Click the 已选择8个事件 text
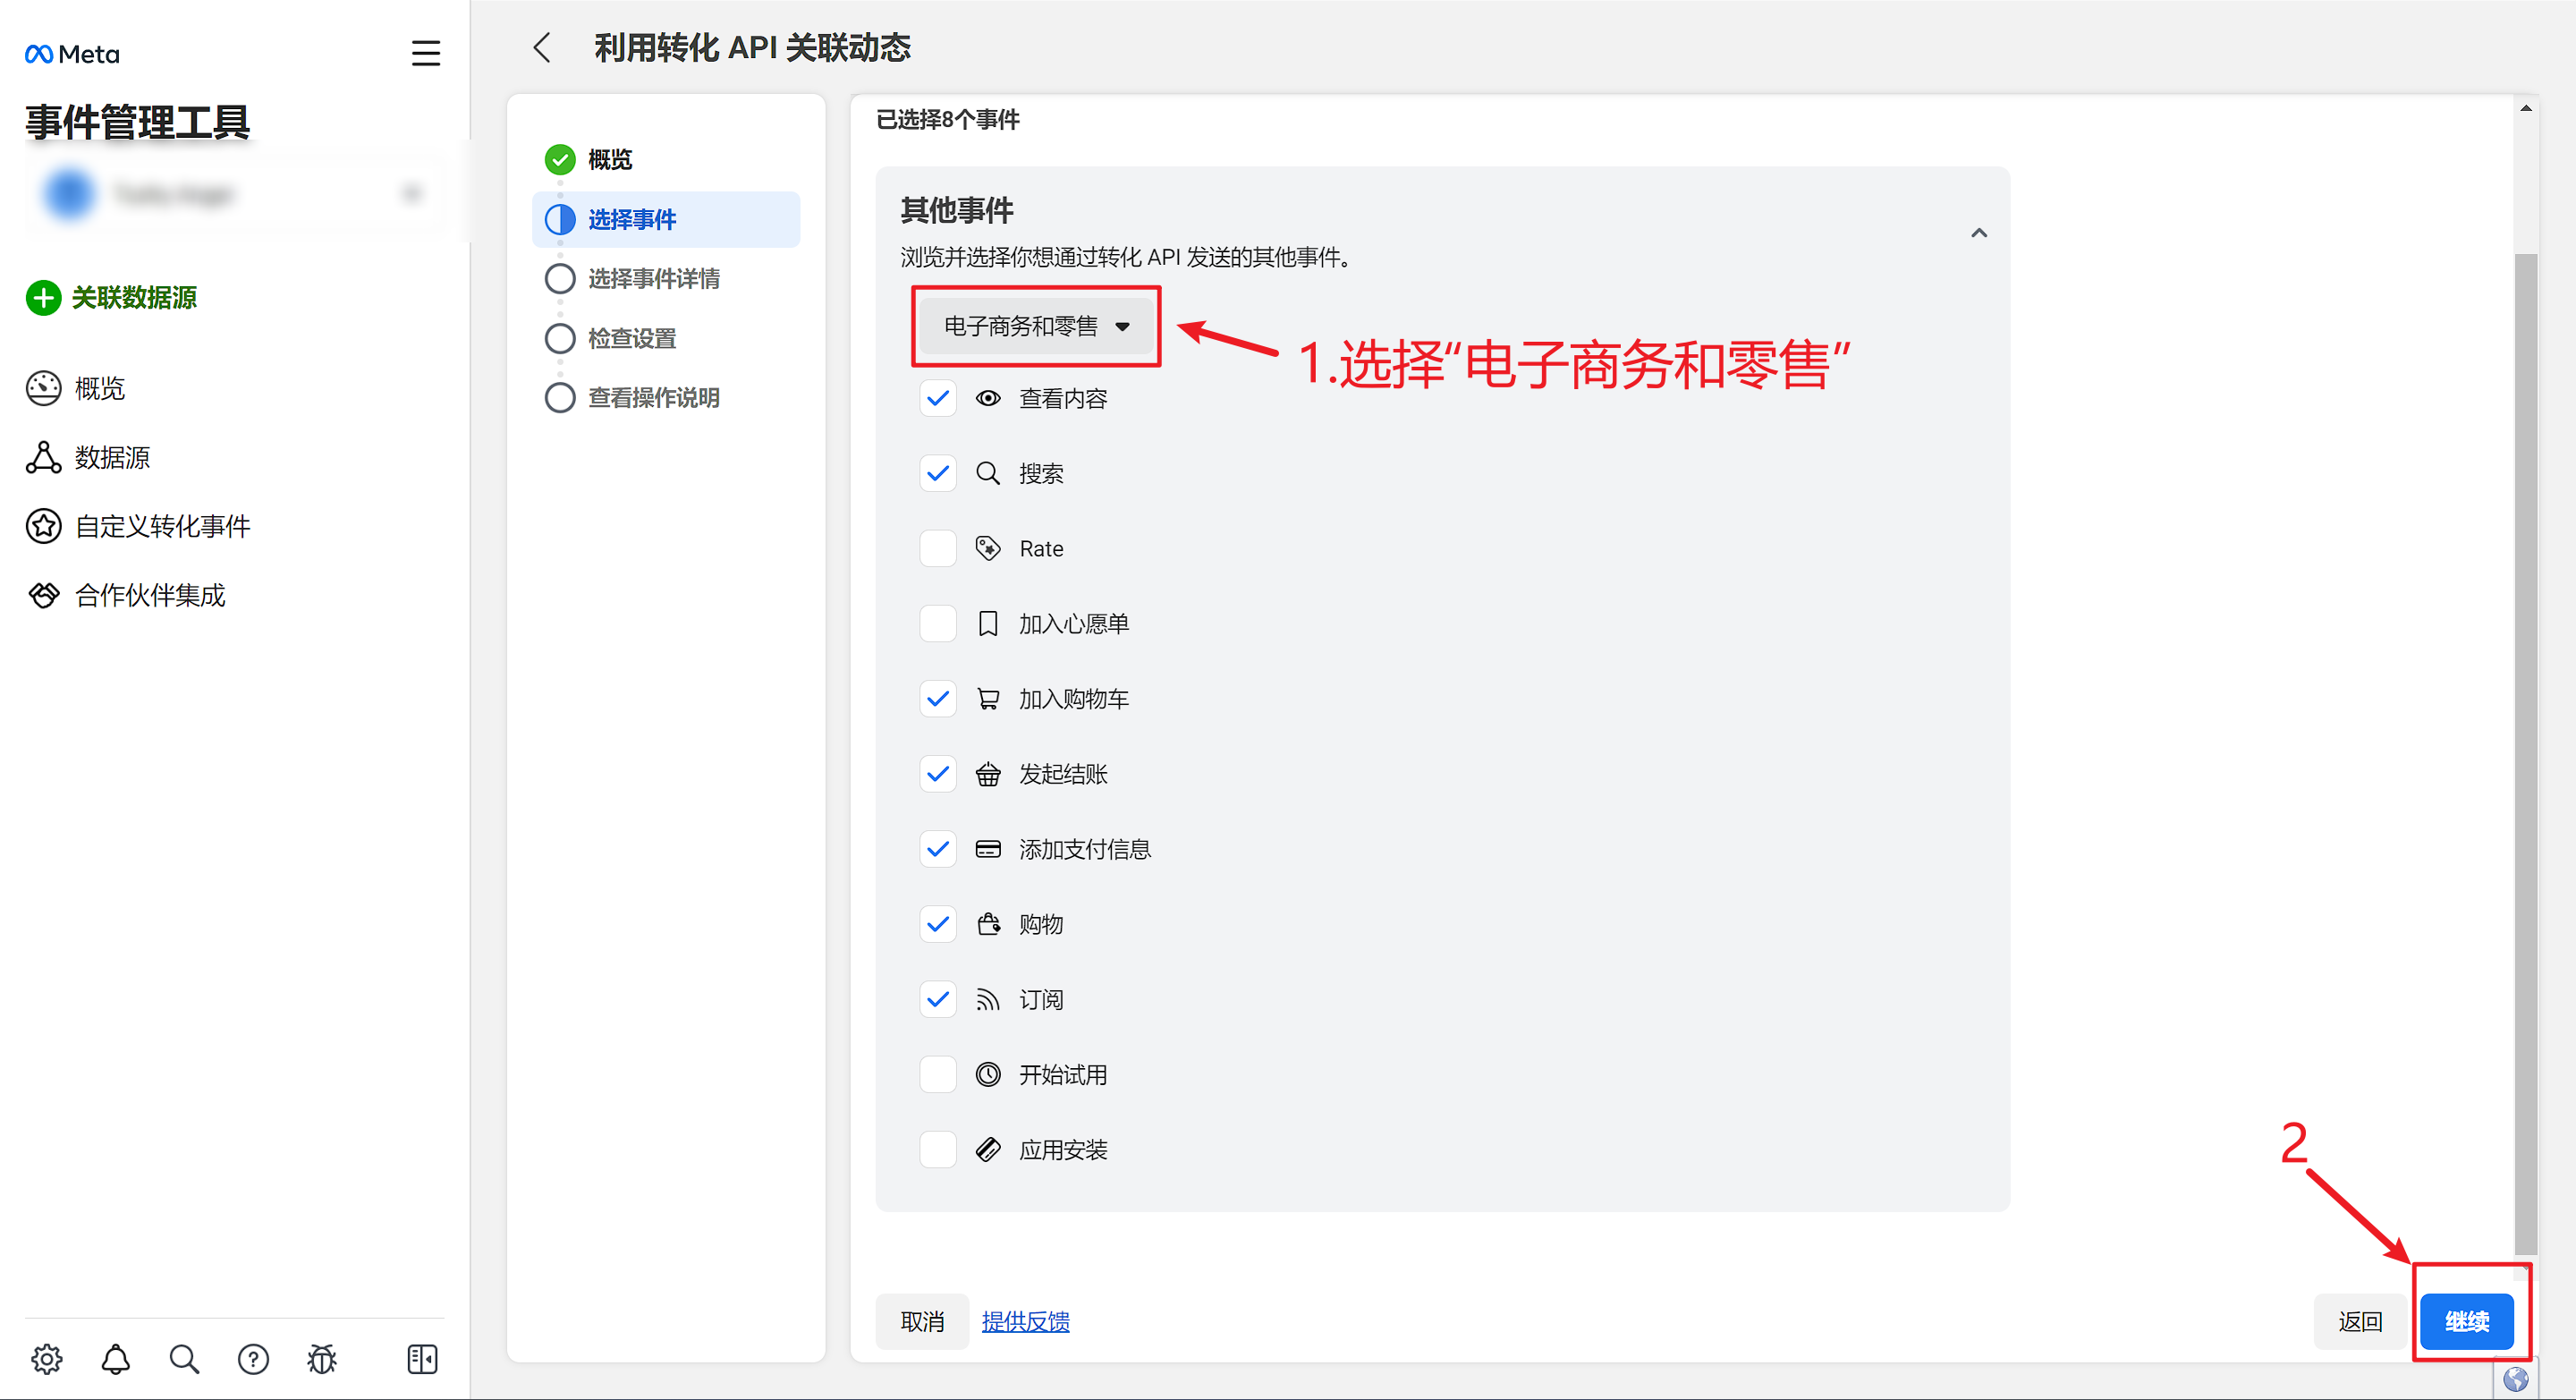This screenshot has height=1400, width=2576. click(x=947, y=120)
